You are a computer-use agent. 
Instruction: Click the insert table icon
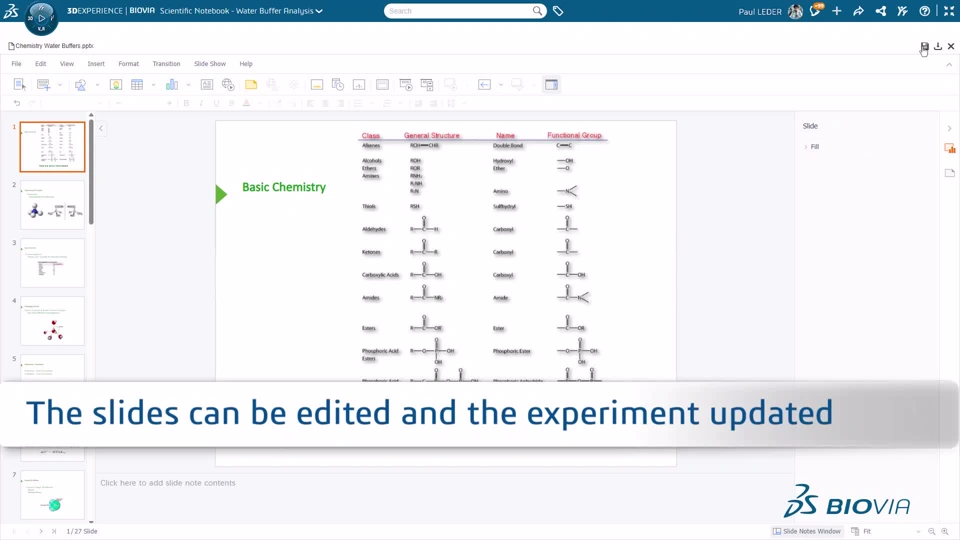point(137,85)
